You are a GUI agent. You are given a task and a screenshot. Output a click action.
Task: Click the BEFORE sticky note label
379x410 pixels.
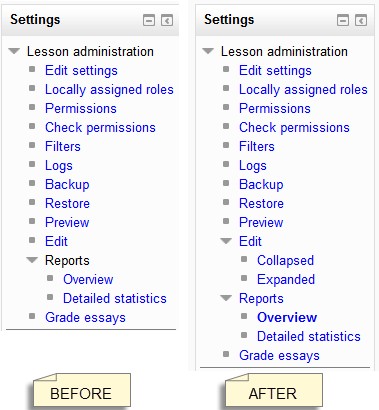(x=81, y=391)
